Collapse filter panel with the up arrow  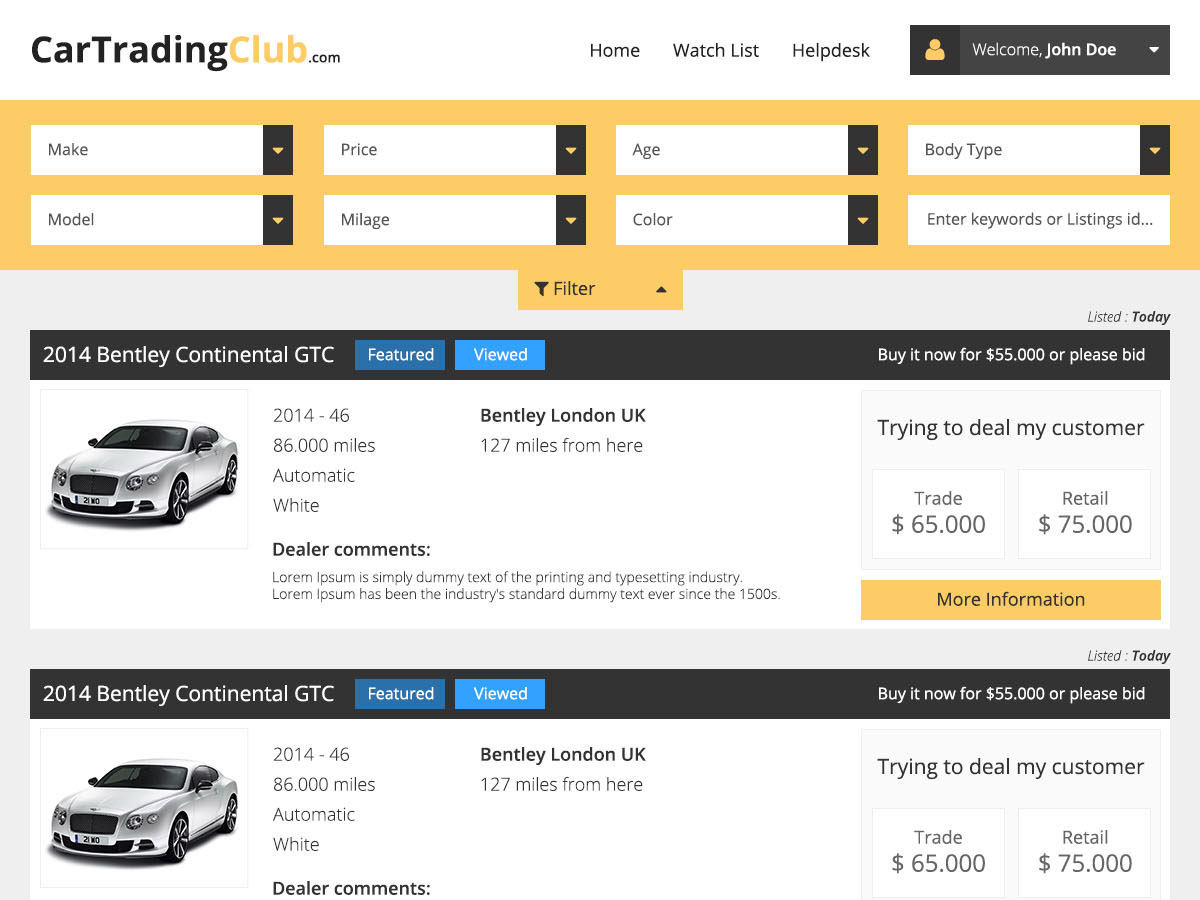(660, 289)
